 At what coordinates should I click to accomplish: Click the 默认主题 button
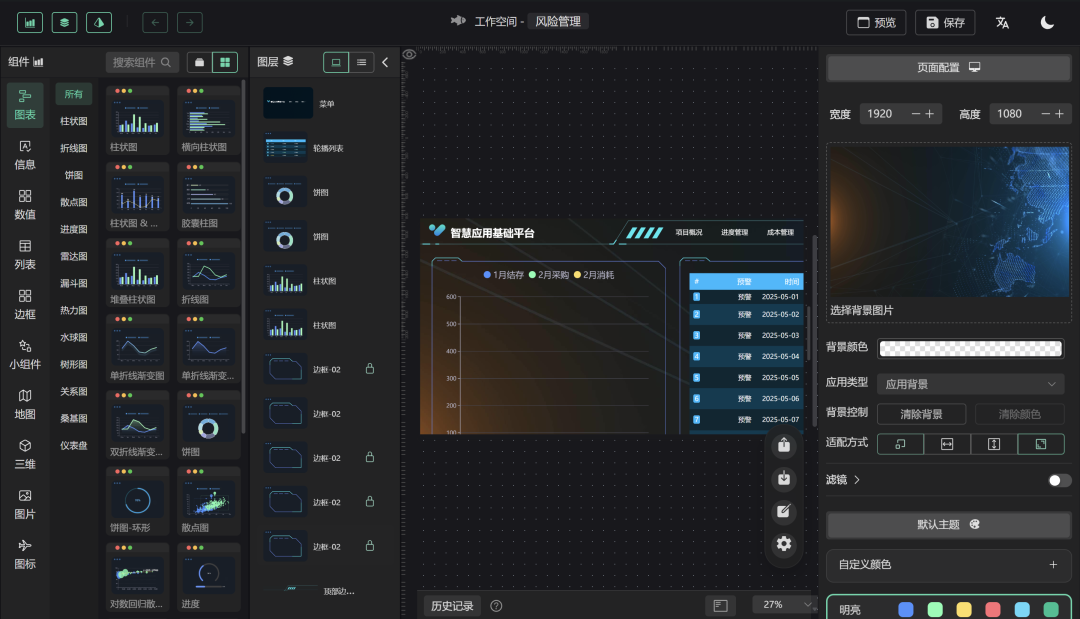948,525
